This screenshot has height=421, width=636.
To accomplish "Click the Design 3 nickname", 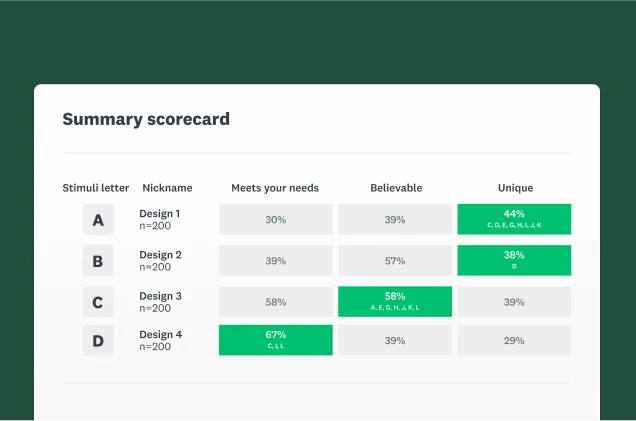I will (160, 296).
